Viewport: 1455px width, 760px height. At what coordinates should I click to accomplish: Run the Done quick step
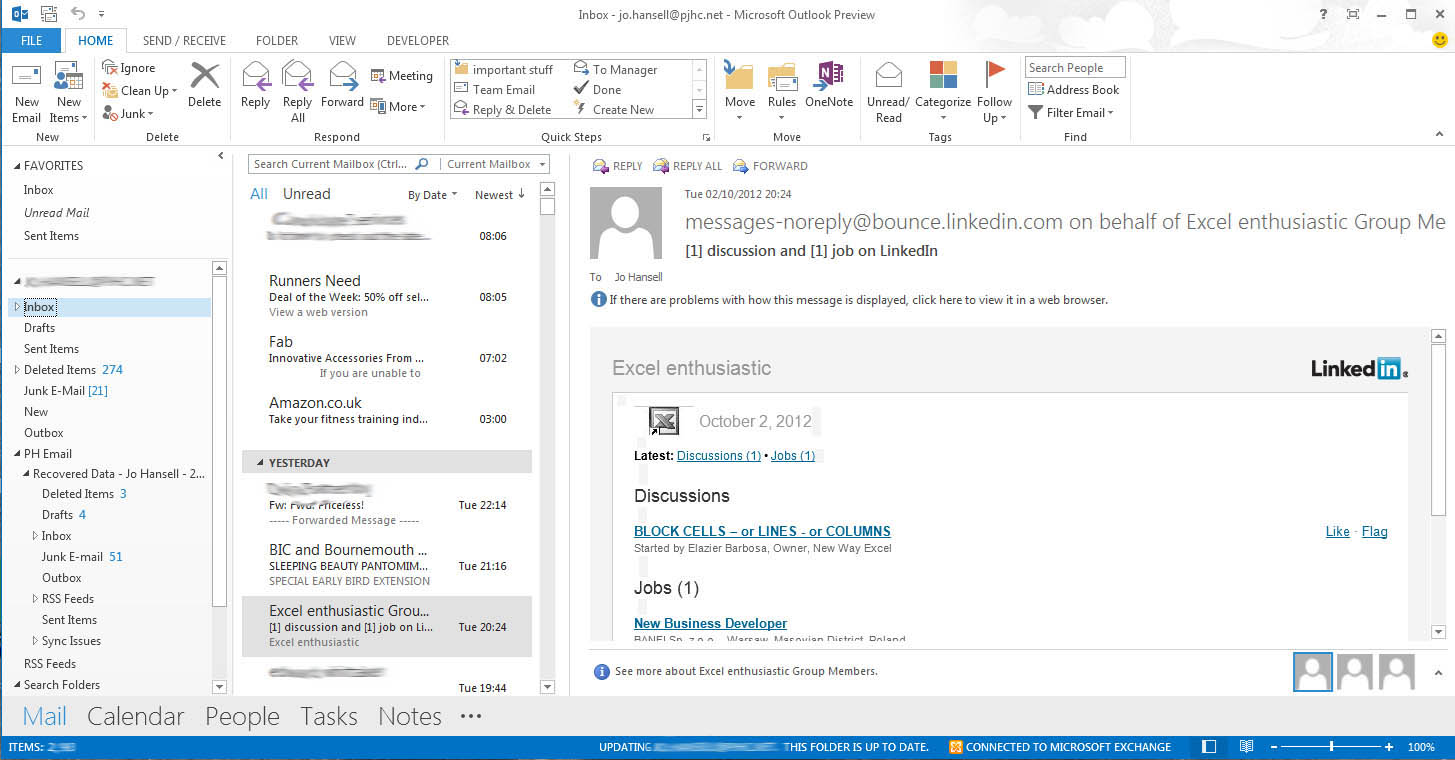click(598, 89)
